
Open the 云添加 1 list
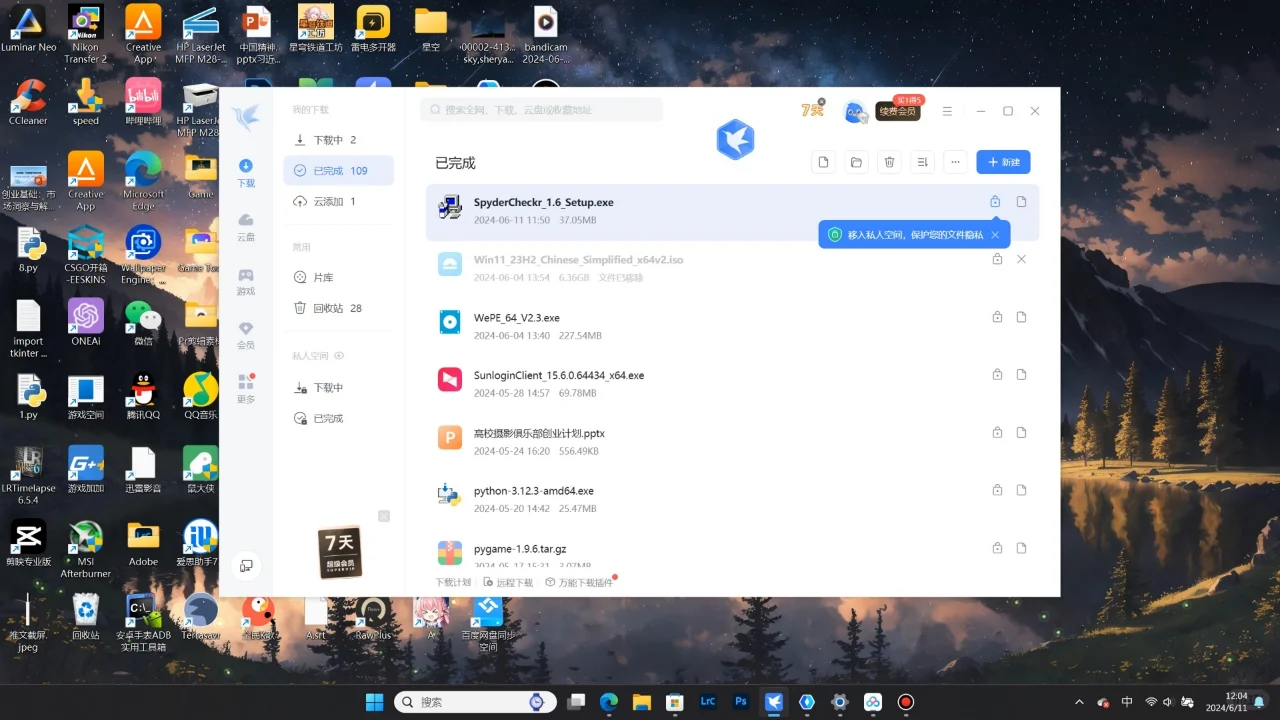(338, 201)
